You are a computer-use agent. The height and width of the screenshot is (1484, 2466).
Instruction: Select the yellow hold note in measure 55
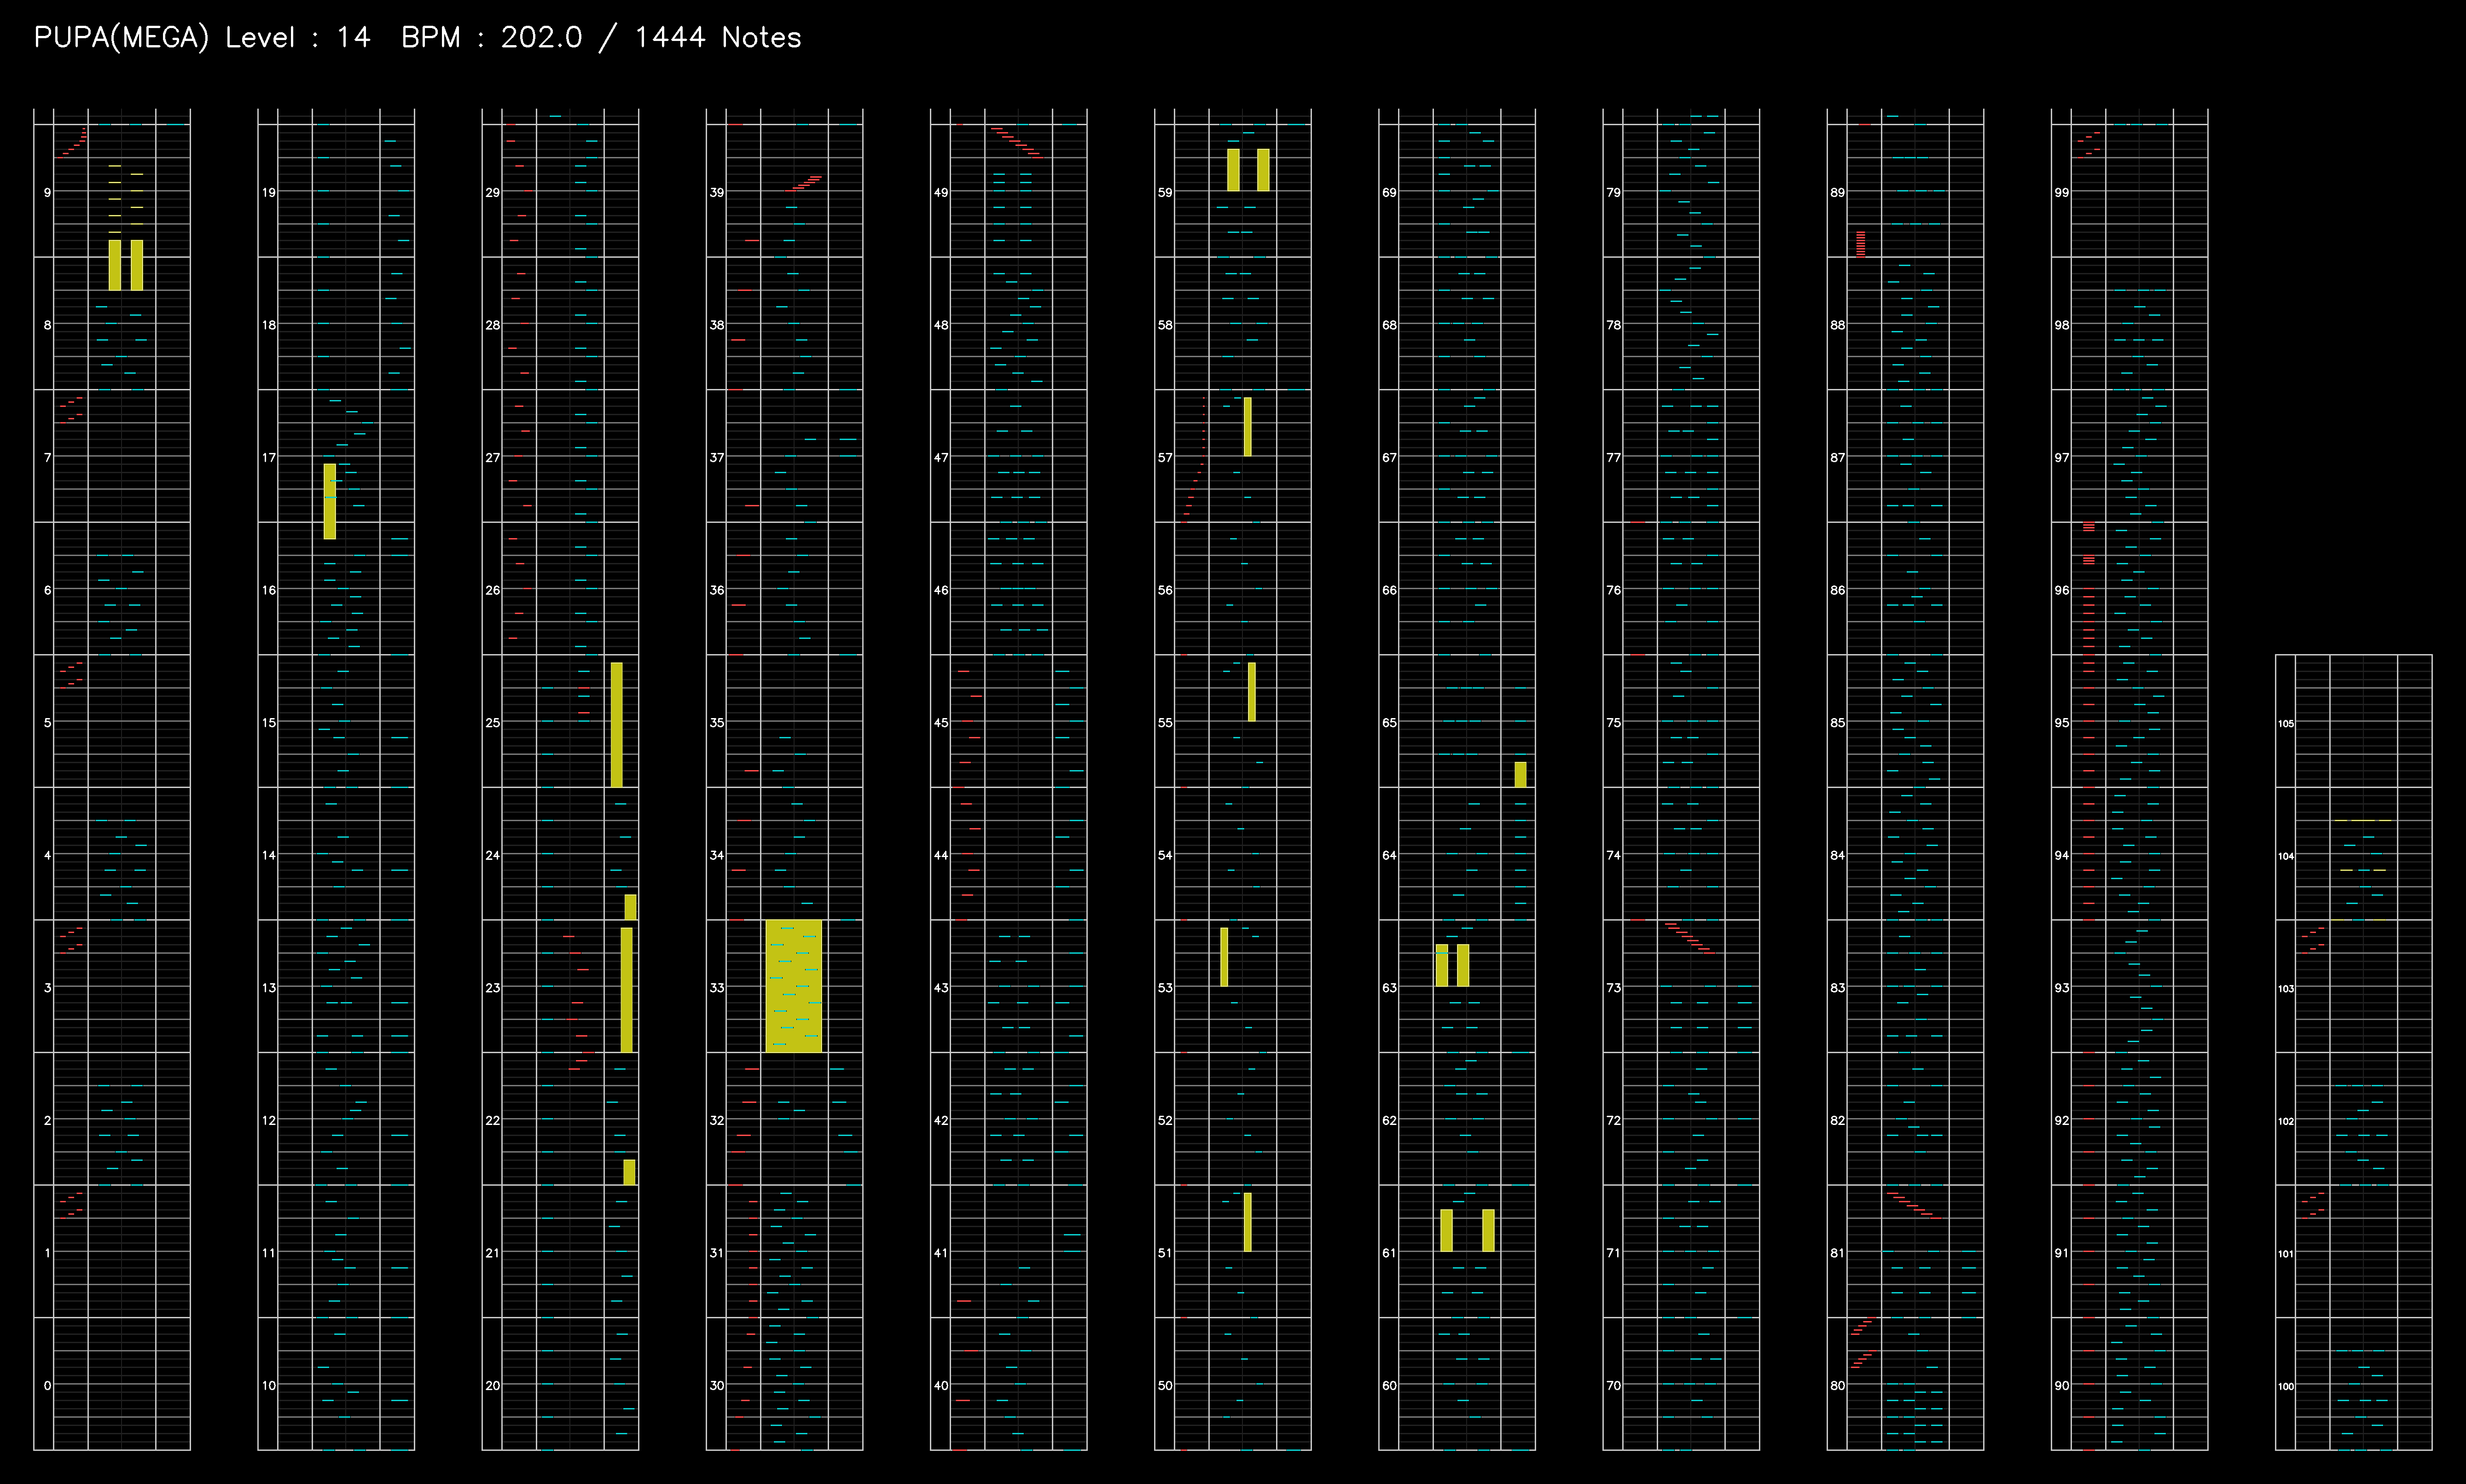point(1252,692)
